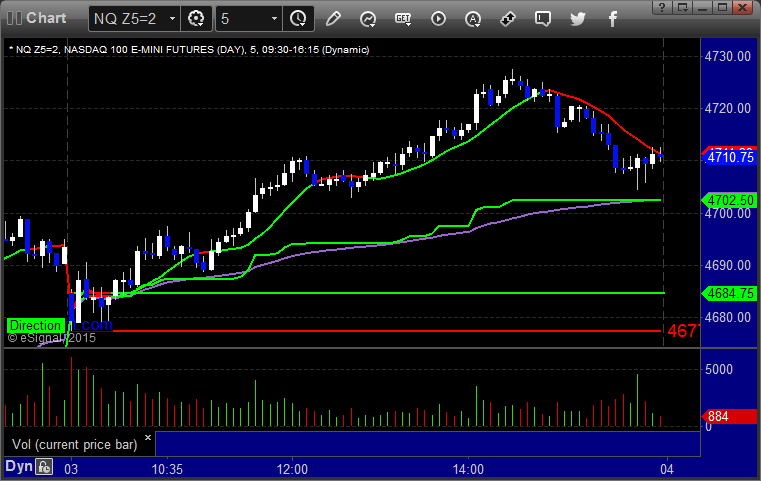The height and width of the screenshot is (481, 761).
Task: Click the Dyn scaling label
Action: 19,466
